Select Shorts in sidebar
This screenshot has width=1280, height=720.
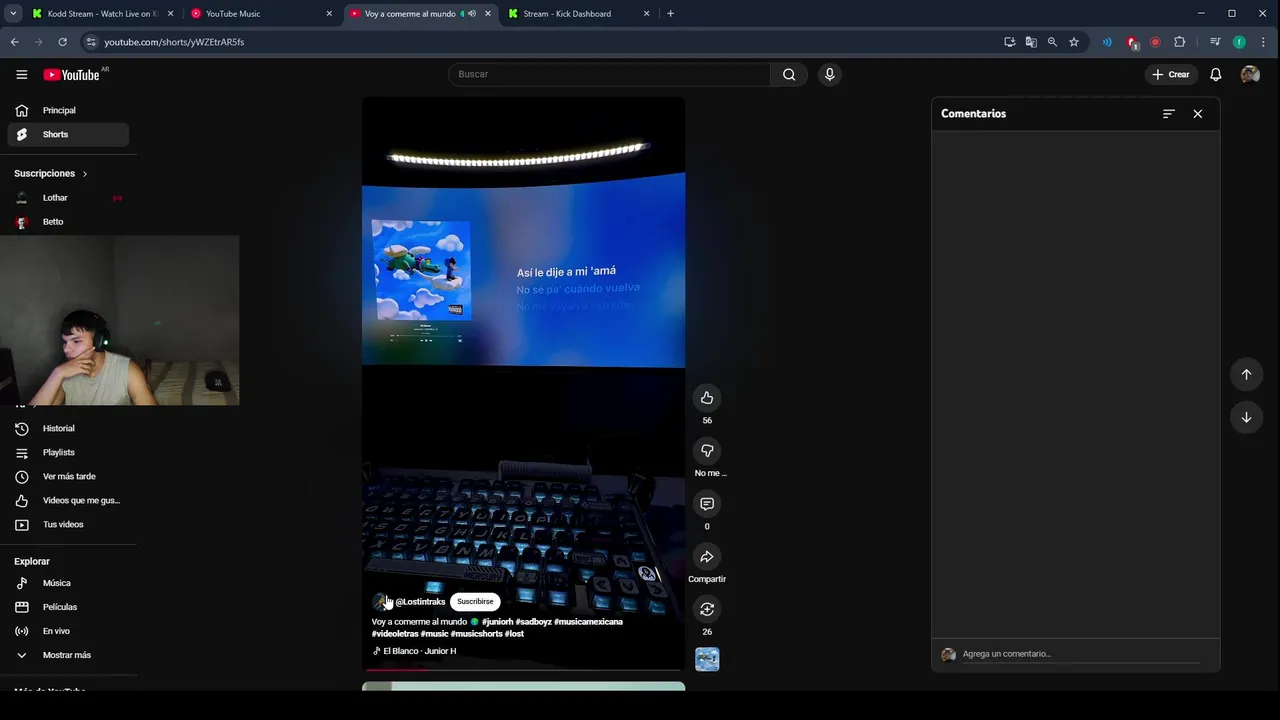coord(68,134)
